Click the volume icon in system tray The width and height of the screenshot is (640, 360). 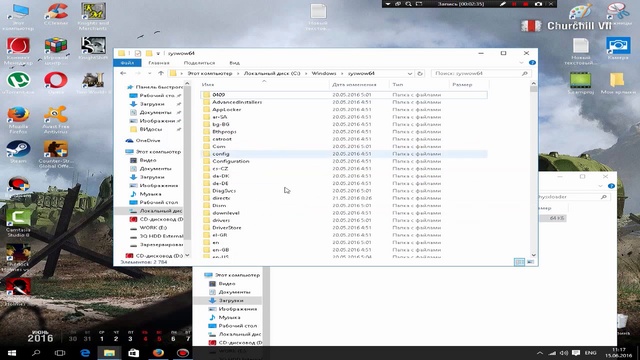click(x=564, y=353)
